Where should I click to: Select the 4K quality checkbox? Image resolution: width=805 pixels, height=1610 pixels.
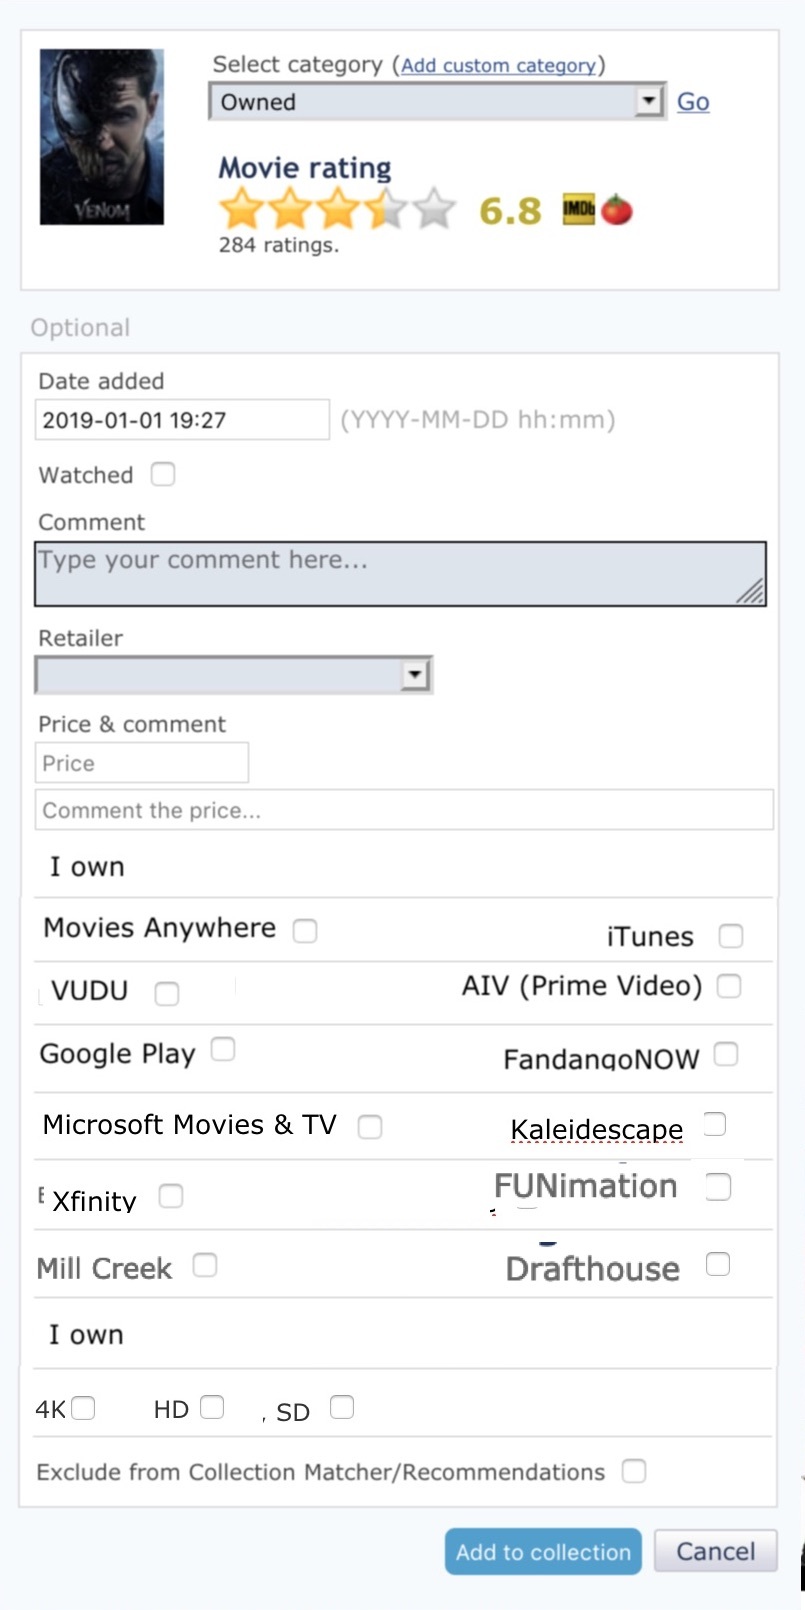(83, 1408)
